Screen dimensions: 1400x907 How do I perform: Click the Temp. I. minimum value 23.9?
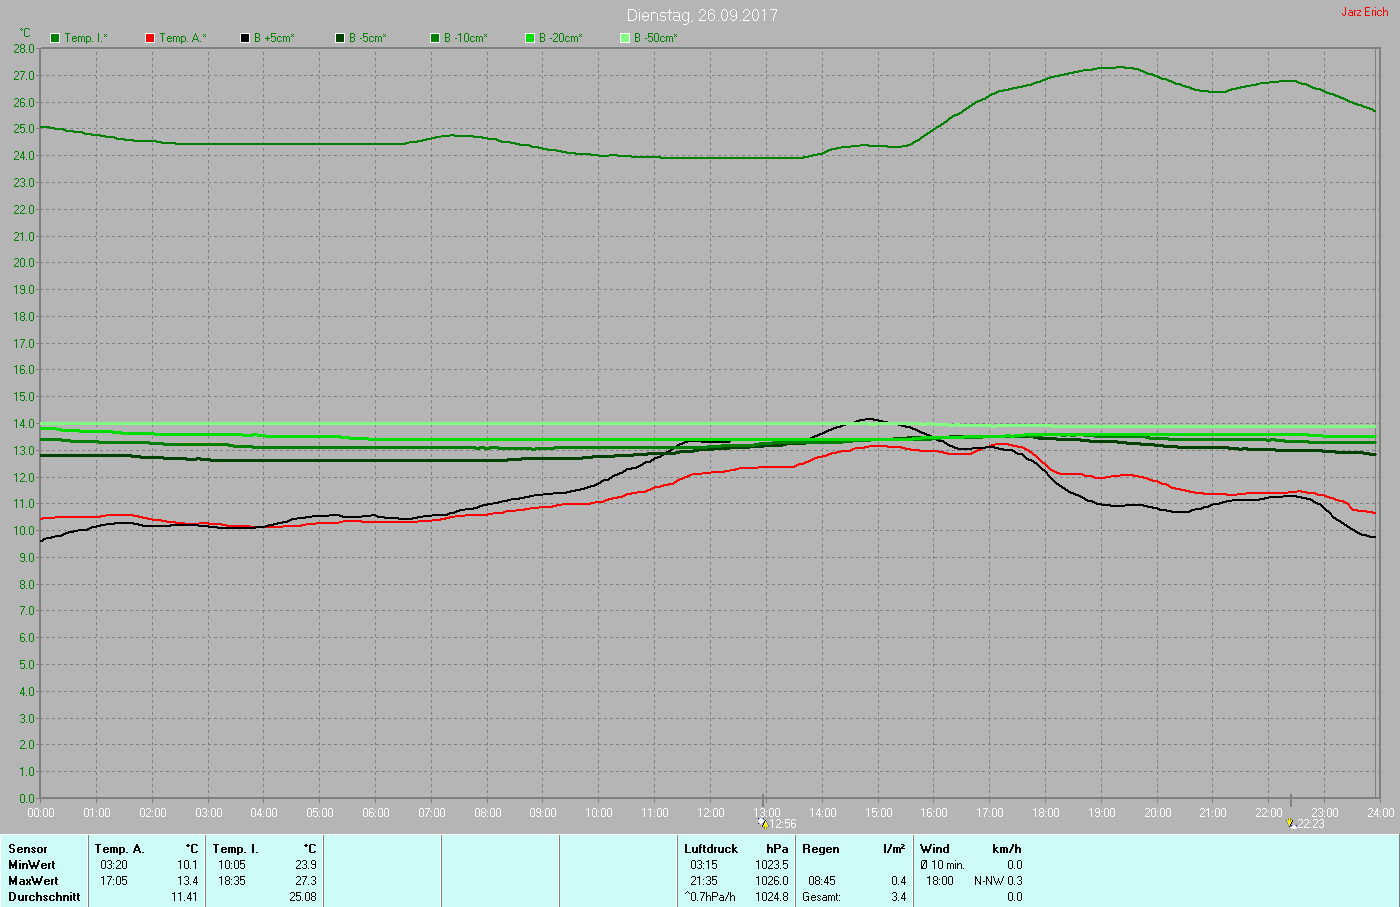pos(306,865)
